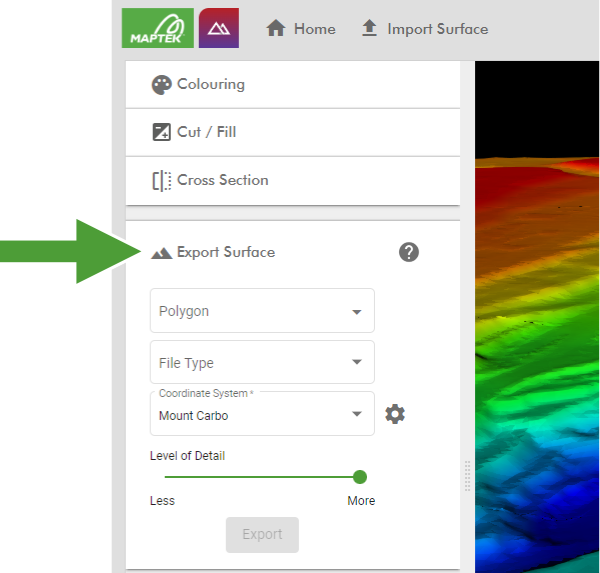Click the Mount Carbo dropdown arrow
This screenshot has width=600, height=573.
click(x=357, y=414)
